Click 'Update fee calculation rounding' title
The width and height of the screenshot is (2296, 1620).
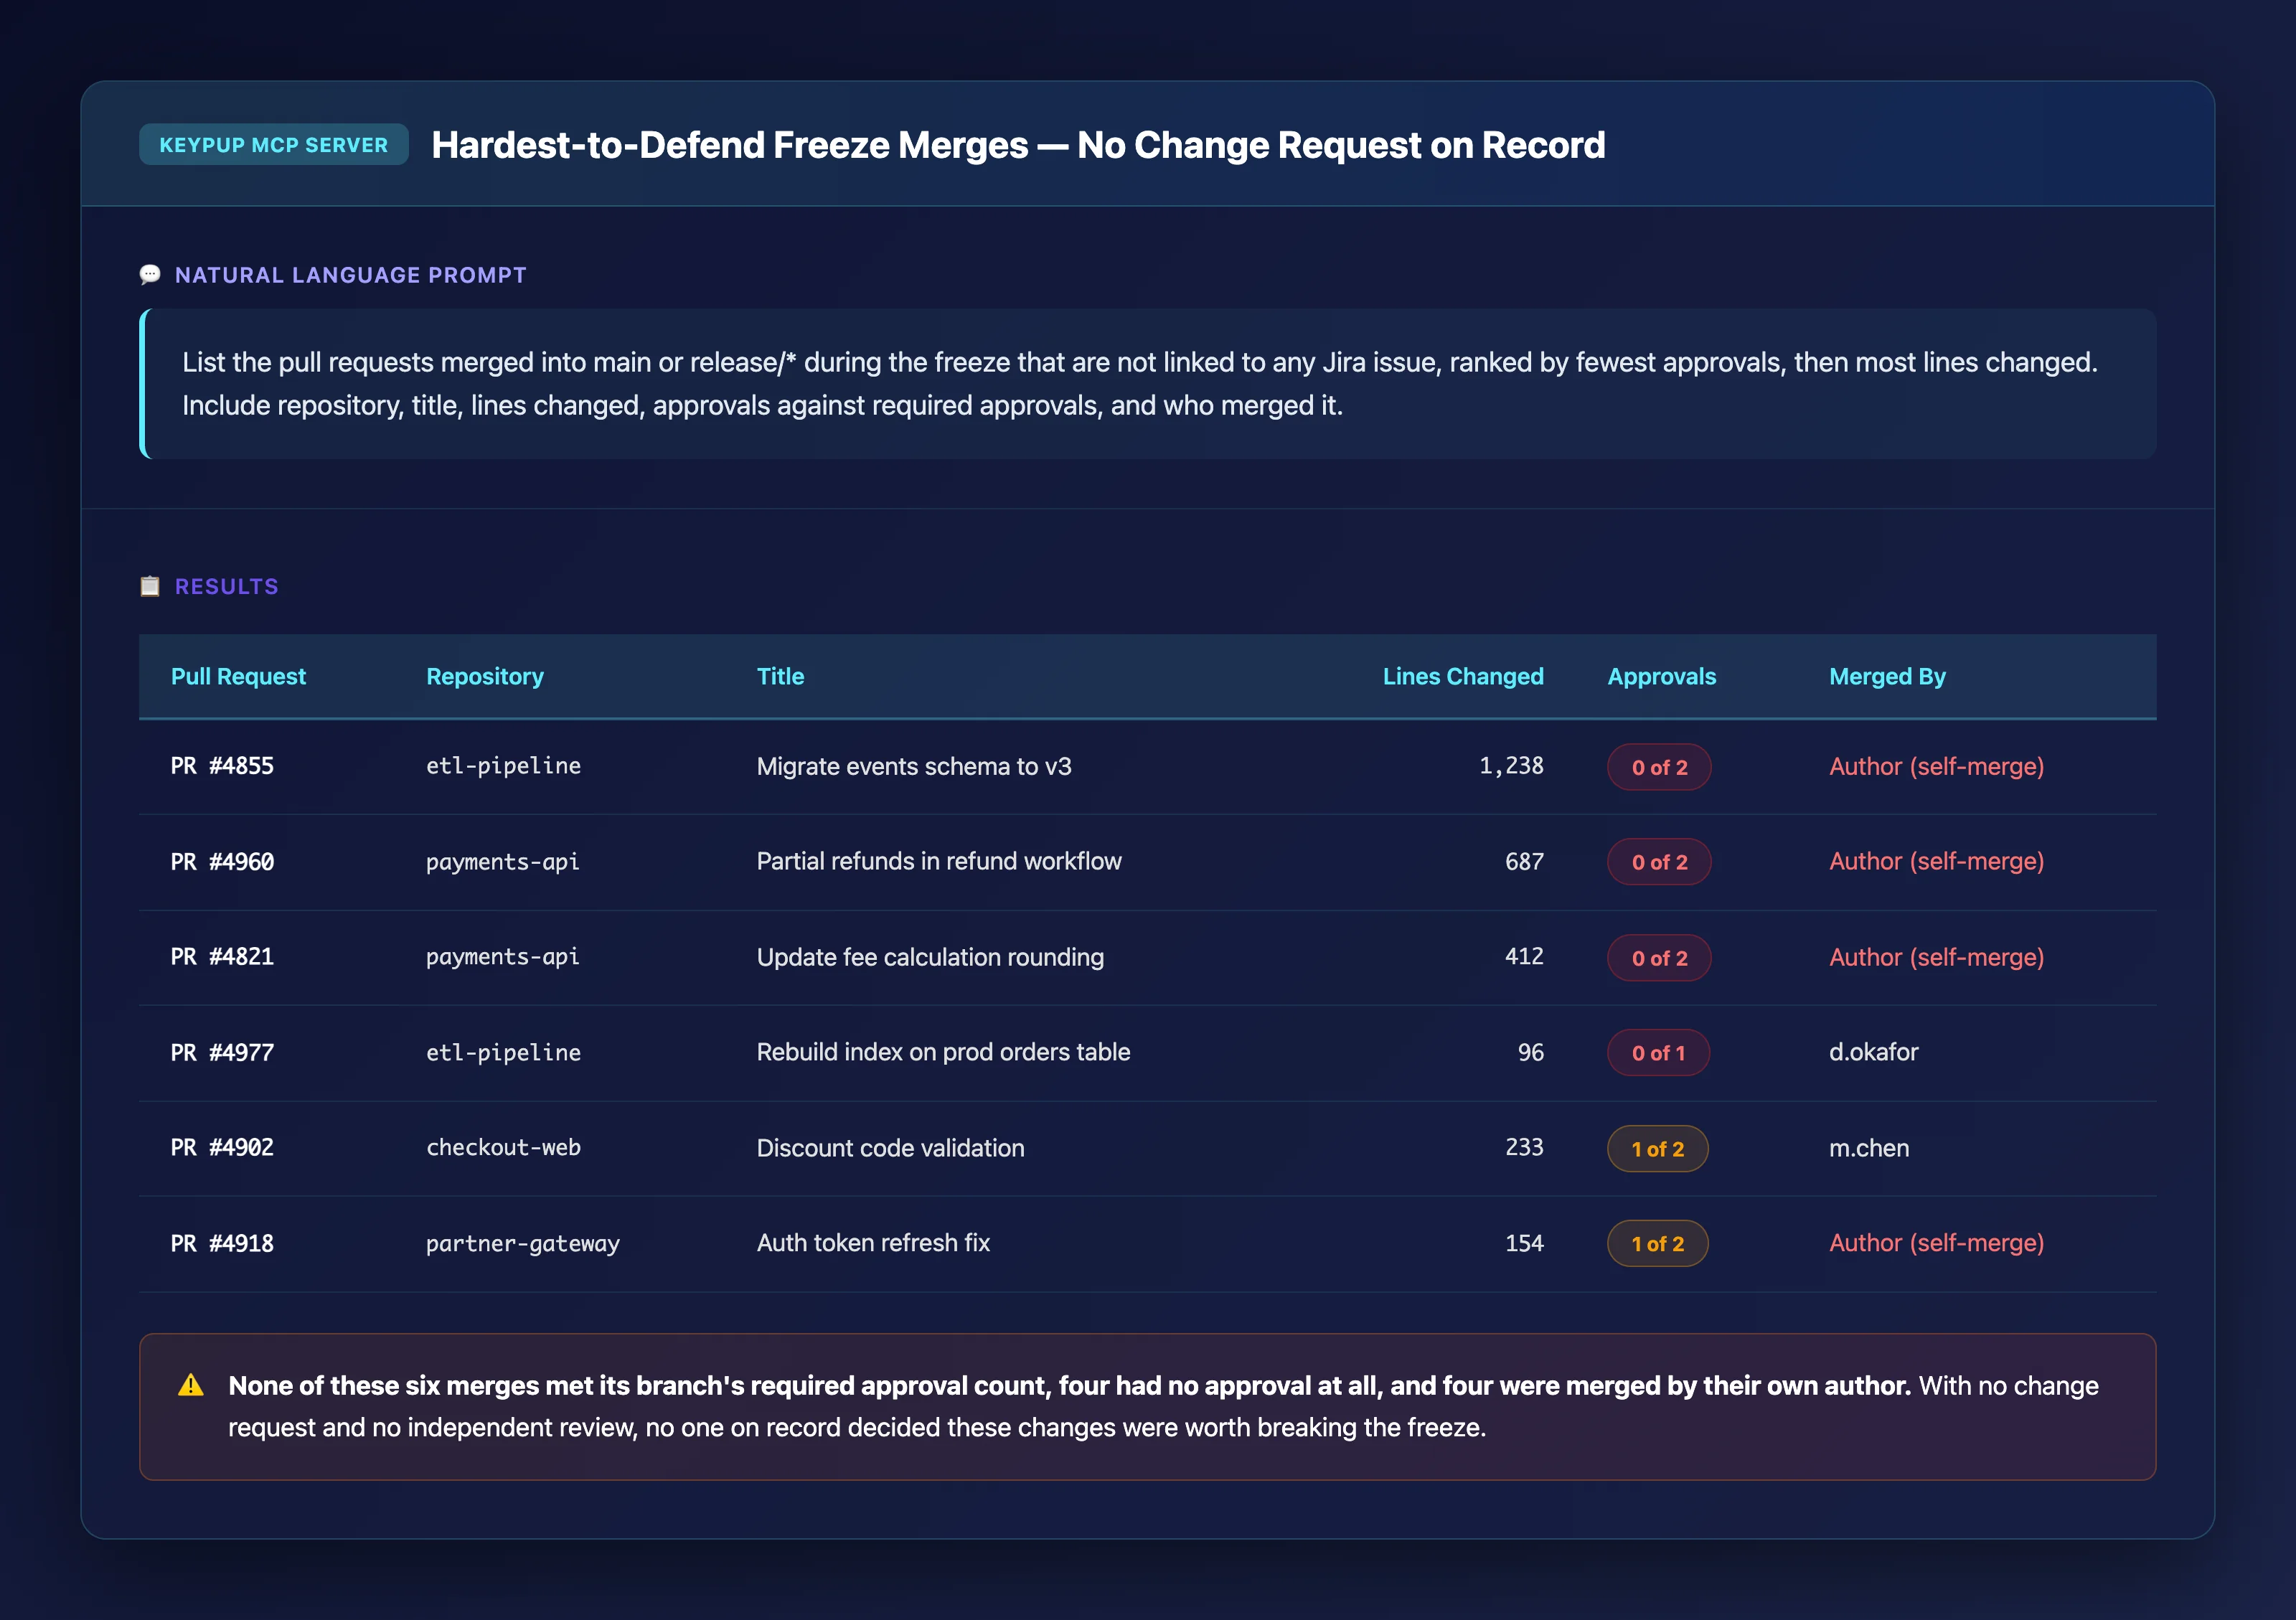coord(930,957)
